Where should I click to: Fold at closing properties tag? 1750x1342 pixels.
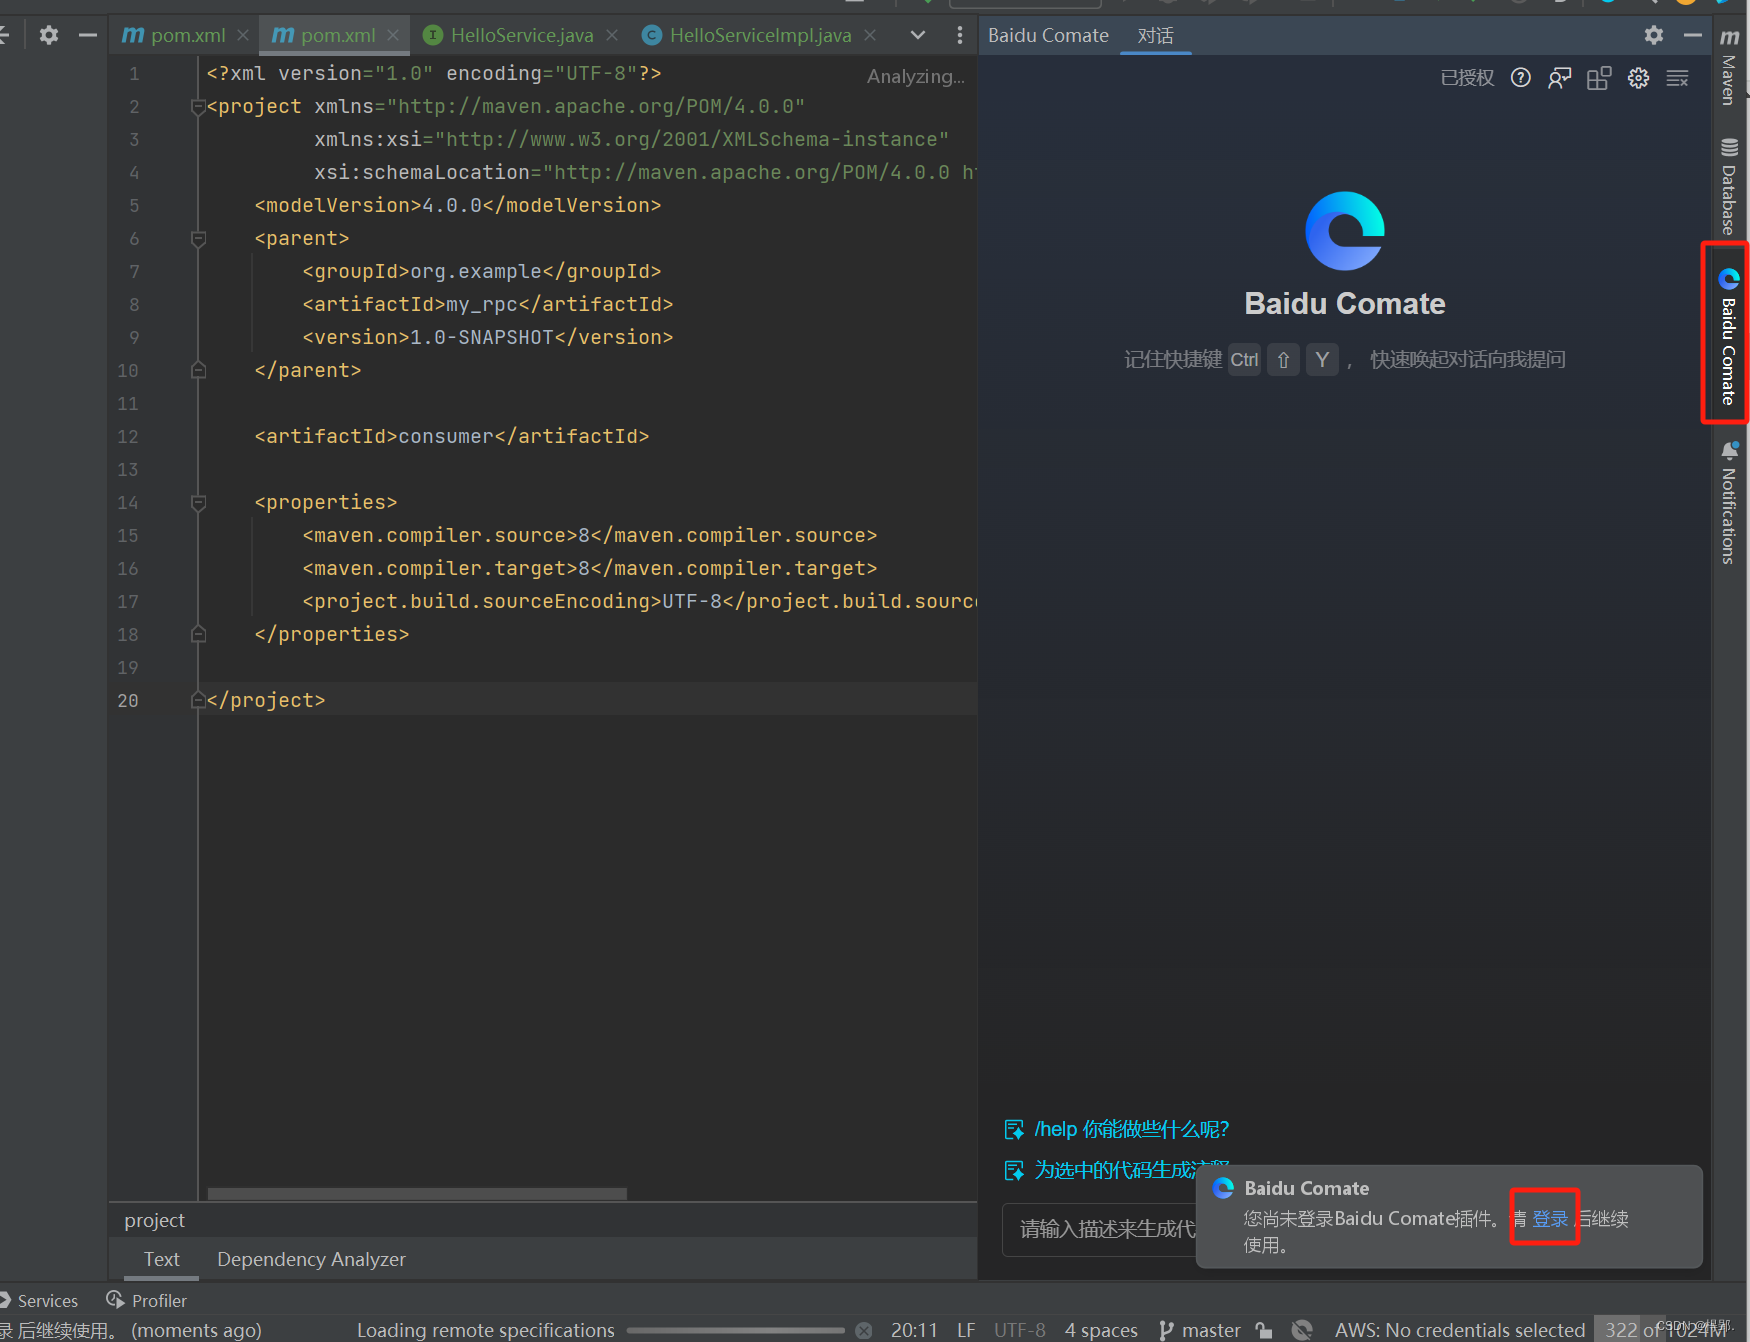198,635
